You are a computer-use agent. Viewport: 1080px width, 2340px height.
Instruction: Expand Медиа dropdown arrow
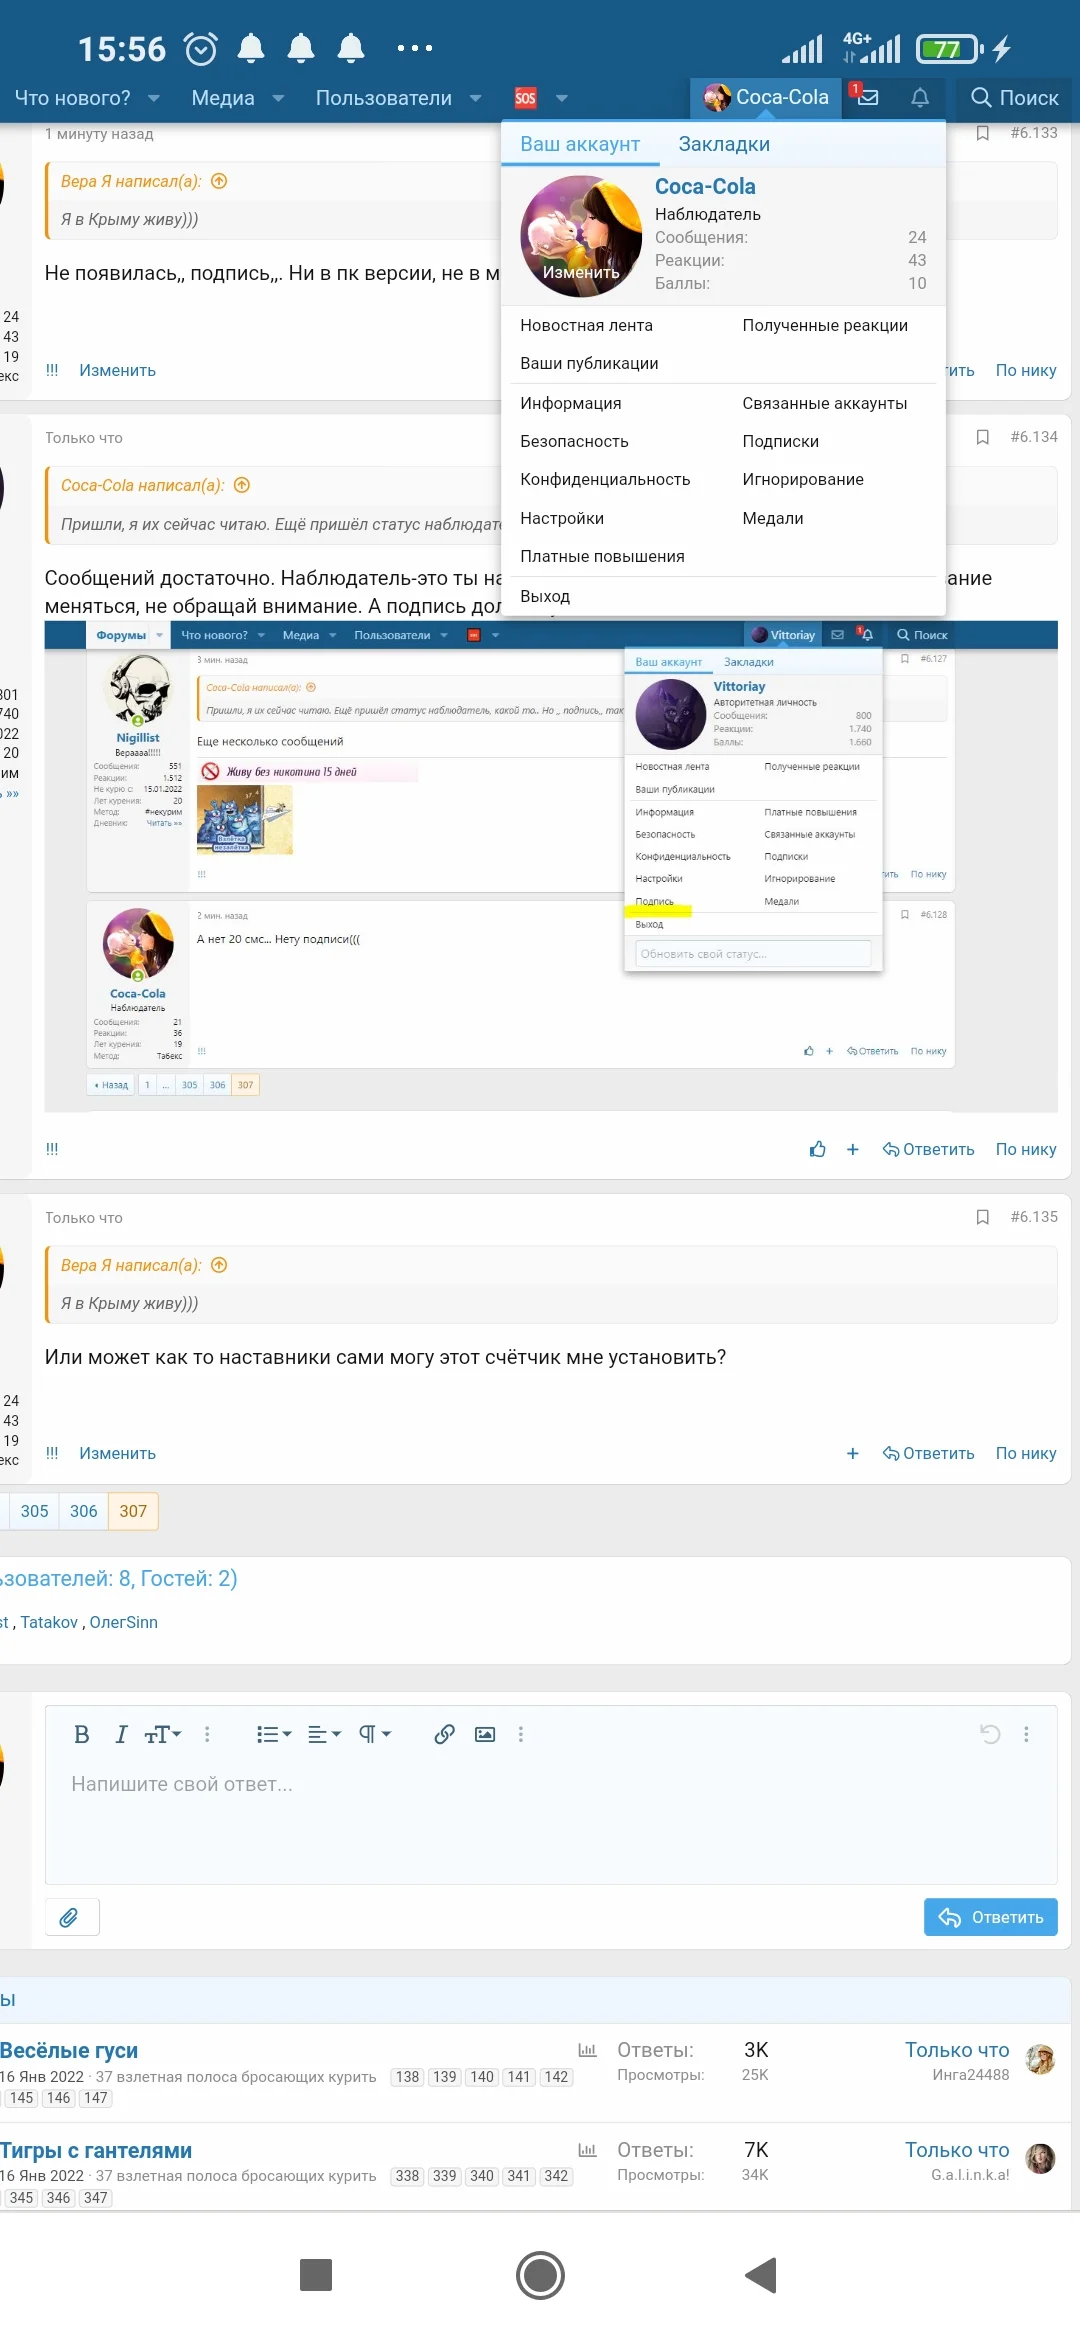coord(278,98)
